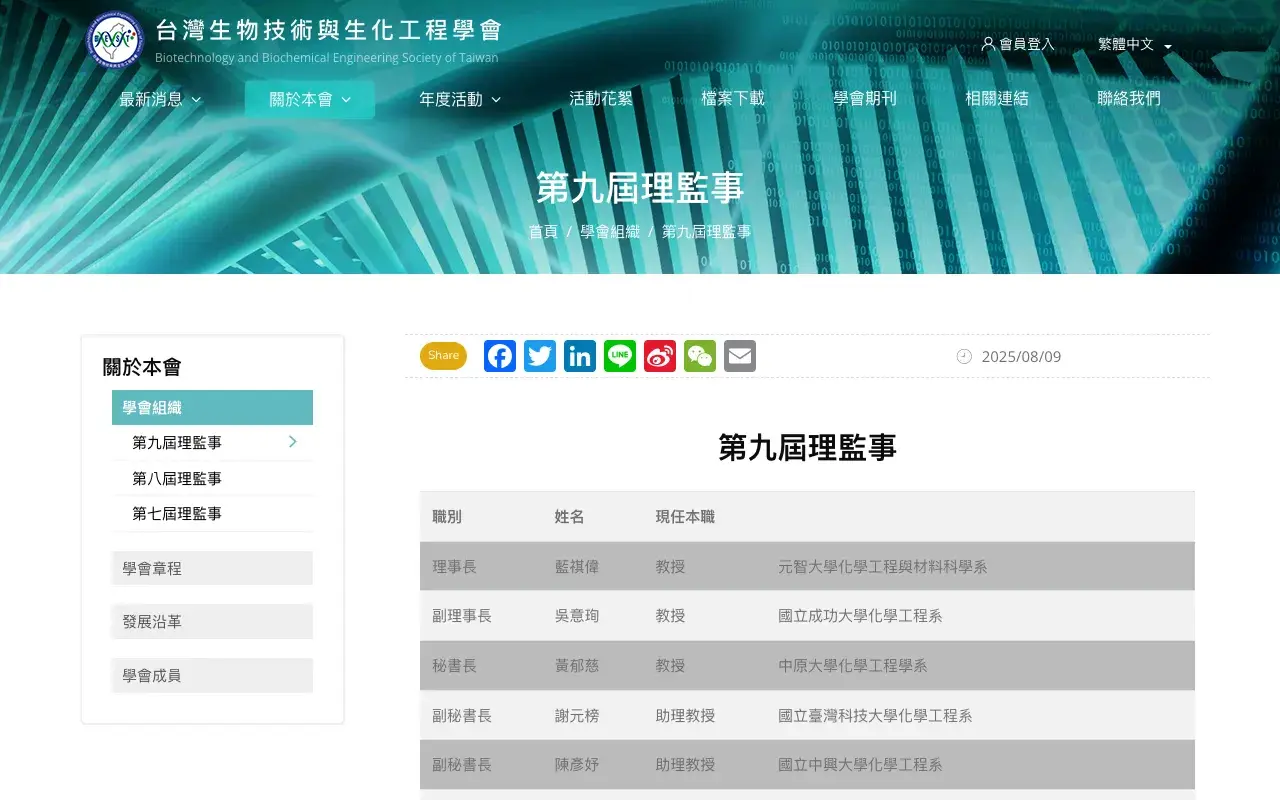Click the 現任本職 column header

pos(685,517)
